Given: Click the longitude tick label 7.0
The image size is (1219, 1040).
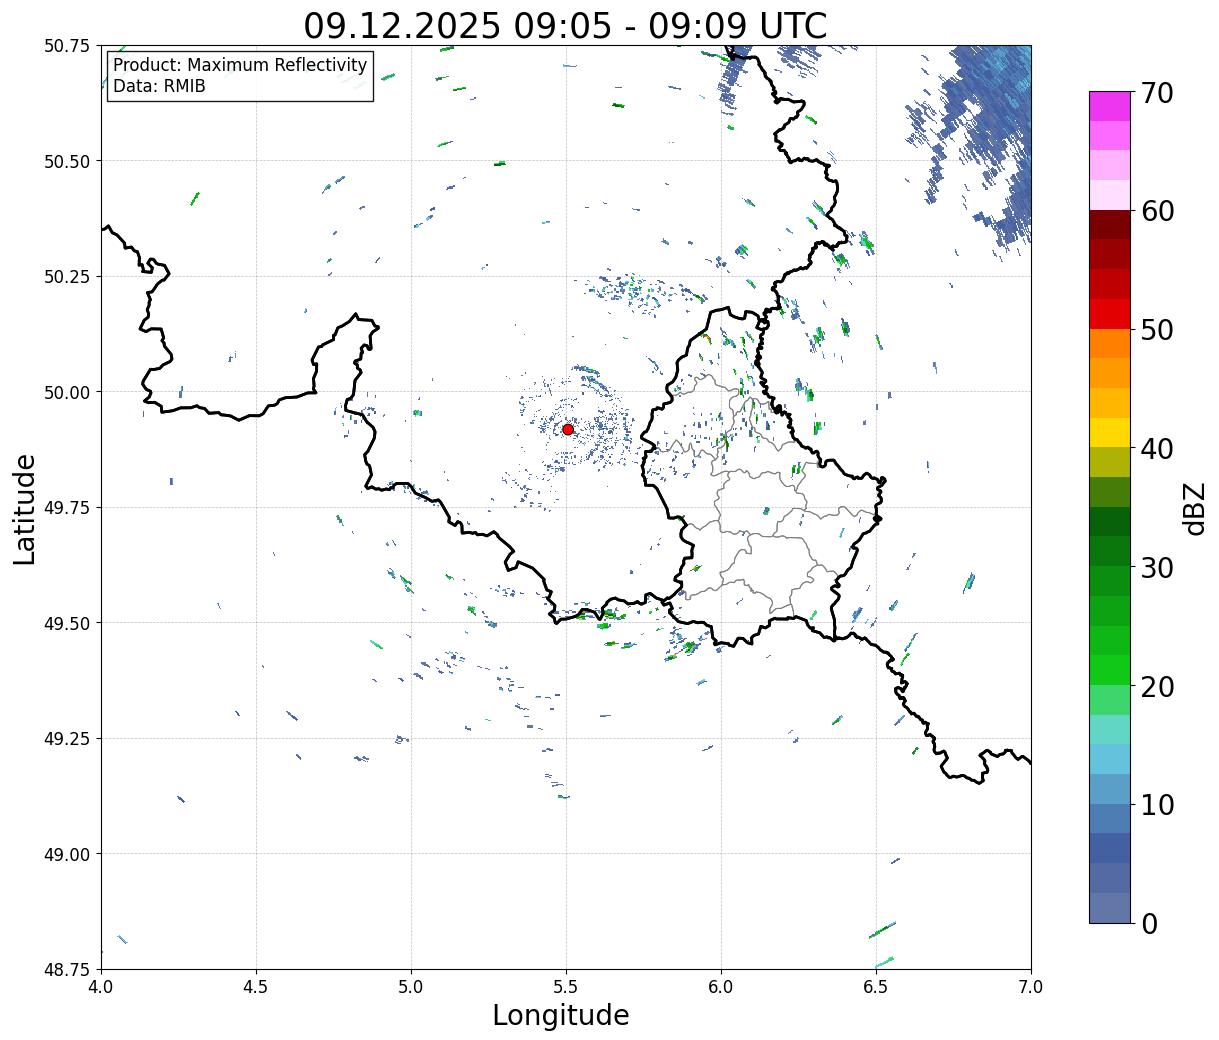Looking at the screenshot, I should 1031,986.
